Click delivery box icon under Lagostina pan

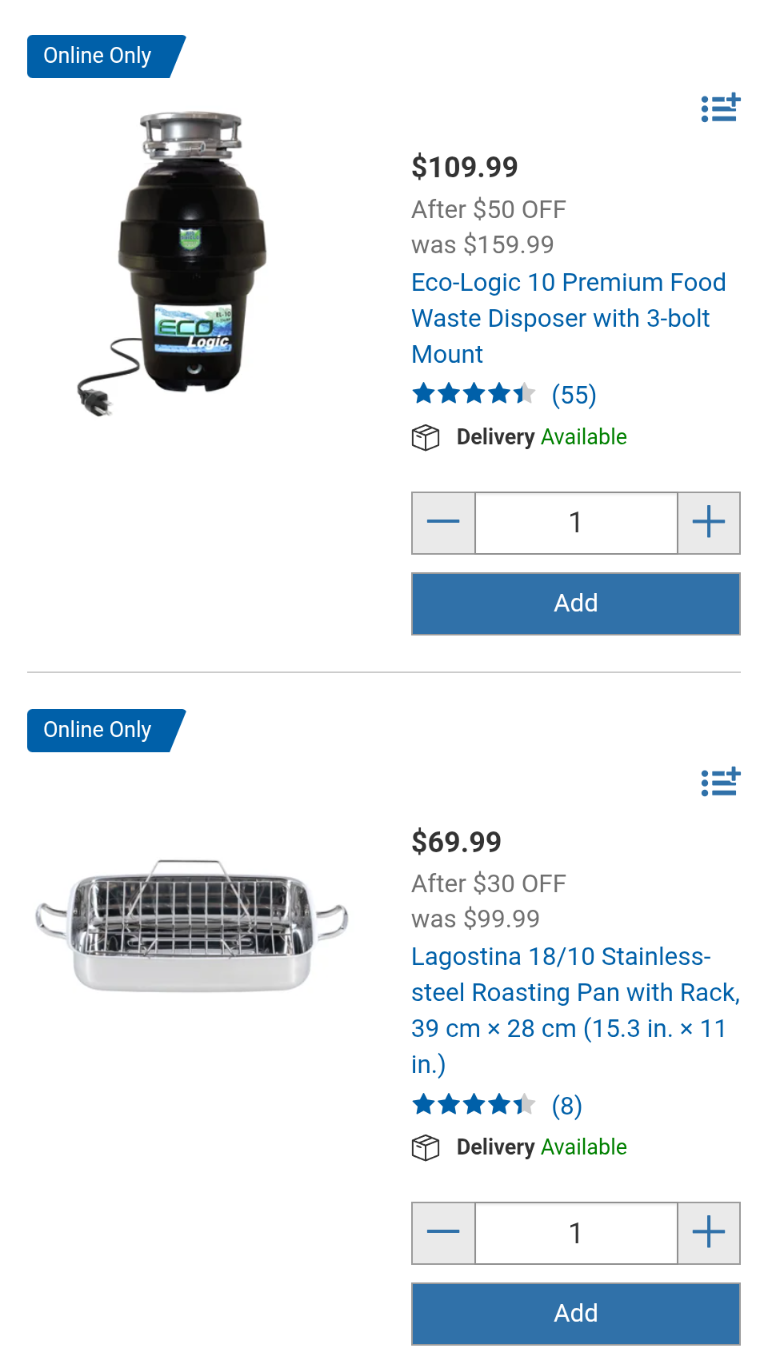tap(426, 1148)
